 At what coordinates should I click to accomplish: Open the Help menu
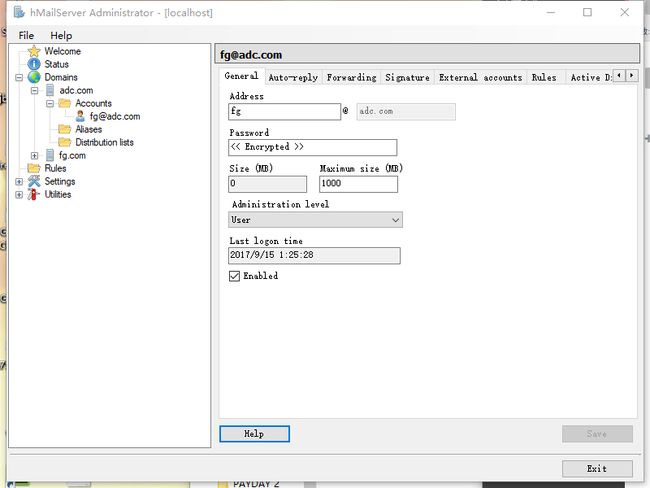[x=61, y=36]
